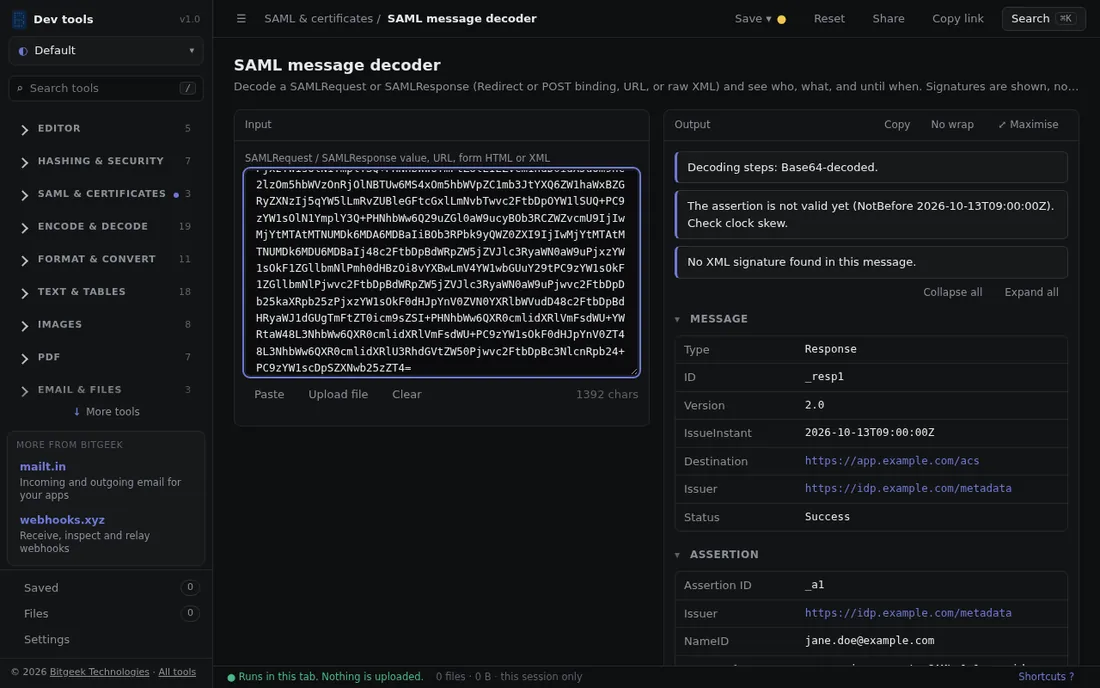Viewport: 1100px width, 688px height.
Task: Click Copy link in the header
Action: (958, 19)
